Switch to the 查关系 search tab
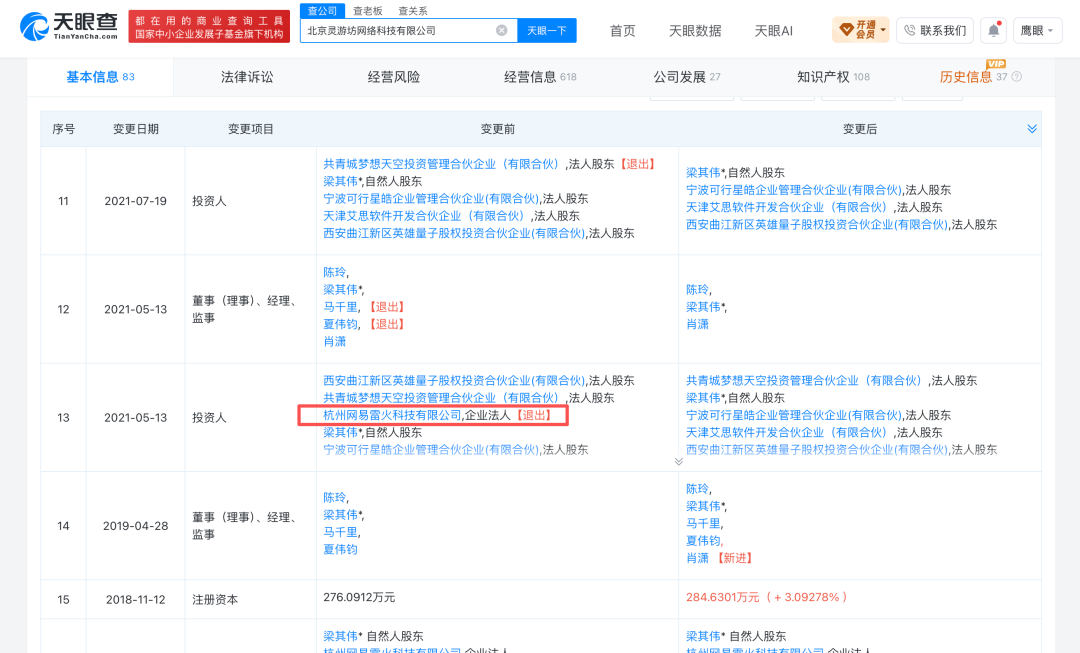This screenshot has height=653, width=1080. coord(413,11)
